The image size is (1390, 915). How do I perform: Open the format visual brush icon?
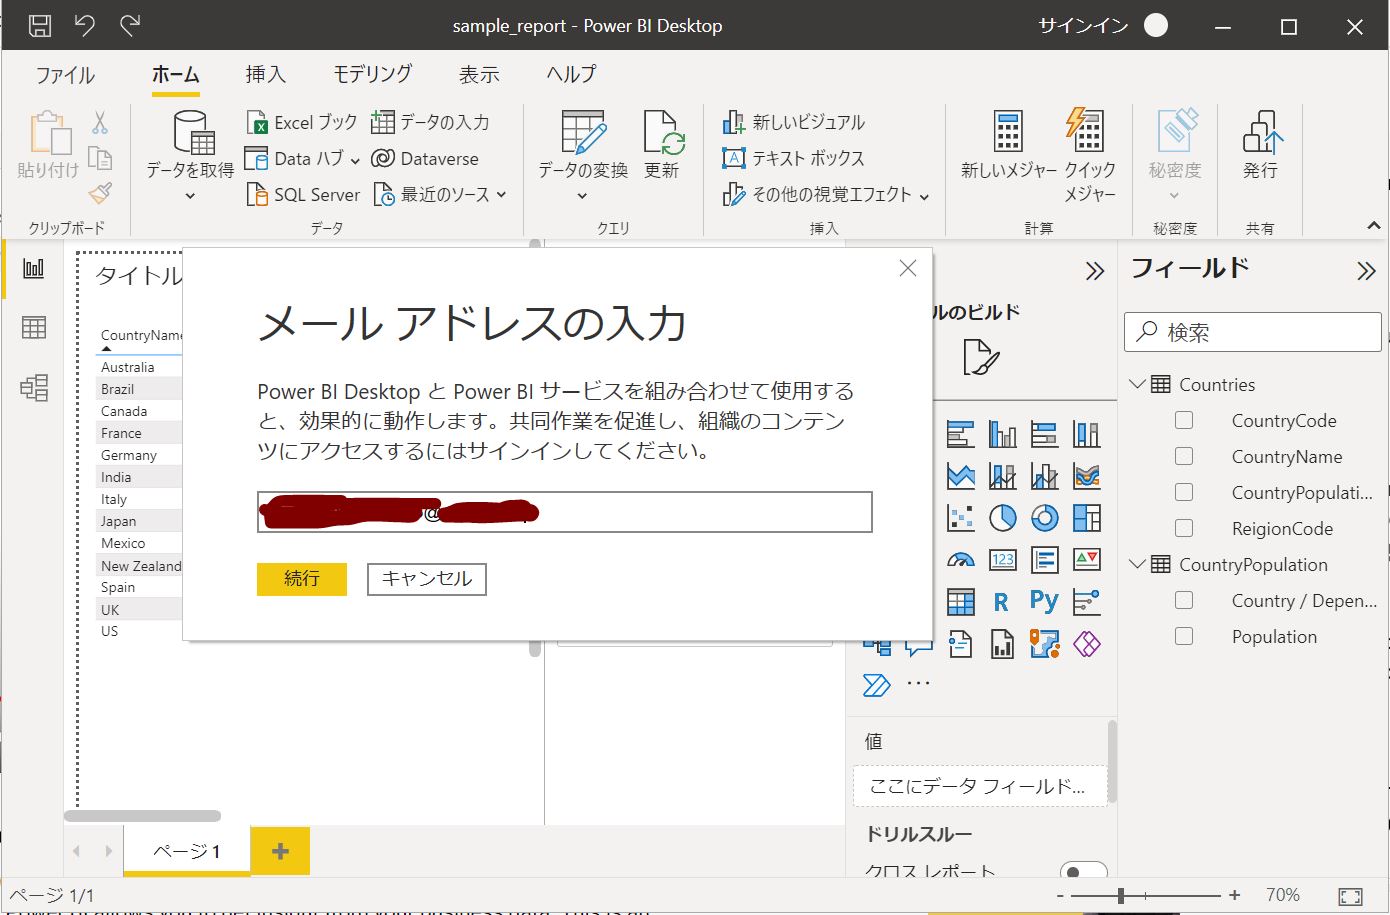(x=980, y=357)
